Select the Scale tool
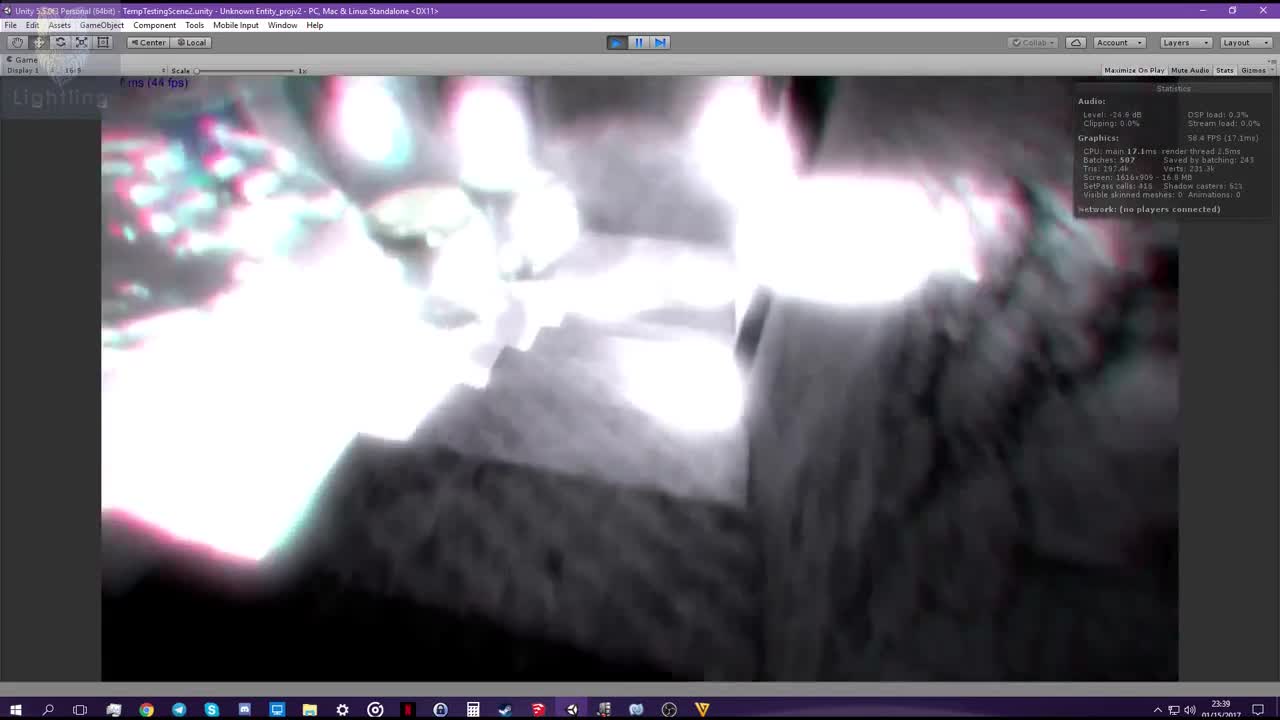Viewport: 1280px width, 720px height. [x=81, y=42]
